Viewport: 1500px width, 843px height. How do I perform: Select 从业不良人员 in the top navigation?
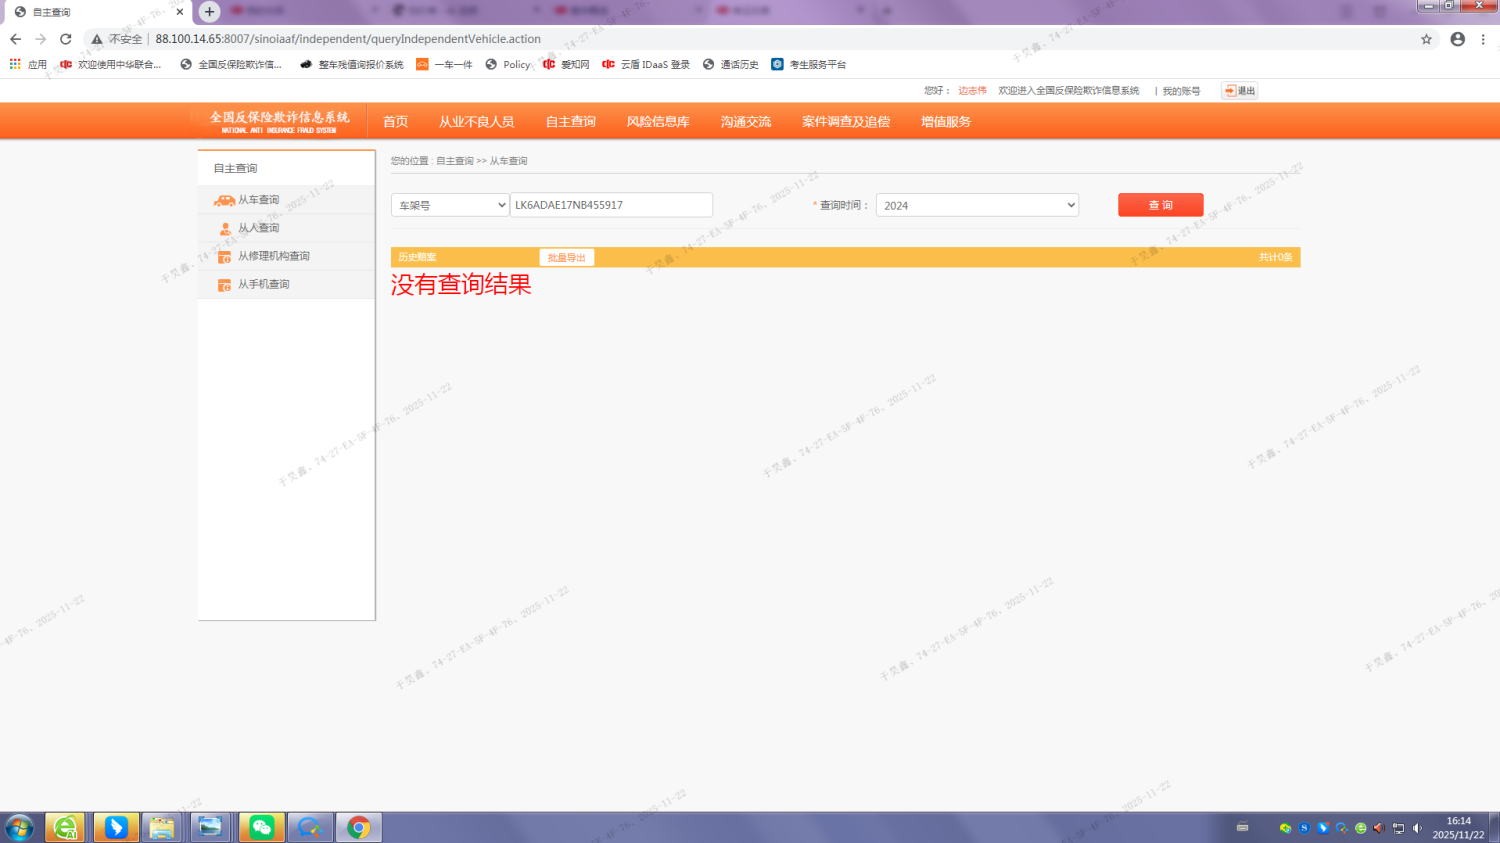tap(476, 122)
